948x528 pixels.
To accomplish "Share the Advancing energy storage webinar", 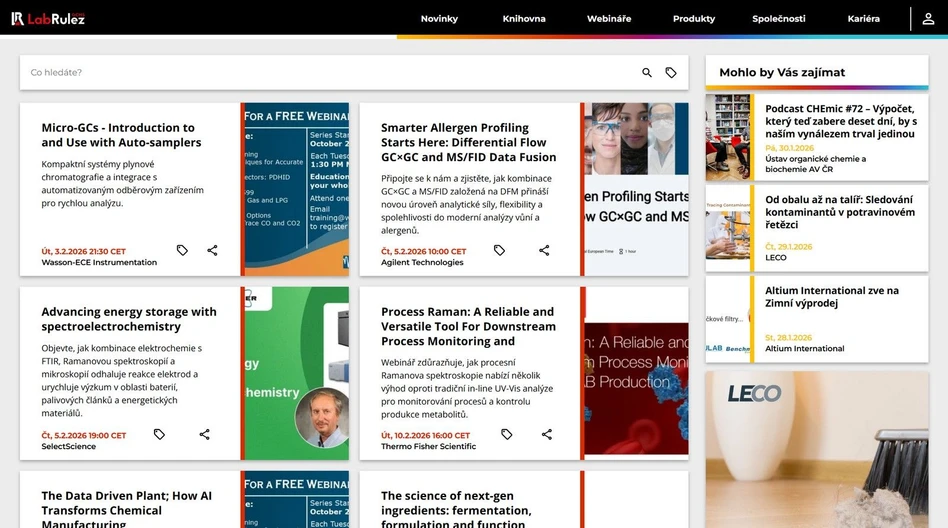I will tap(204, 434).
